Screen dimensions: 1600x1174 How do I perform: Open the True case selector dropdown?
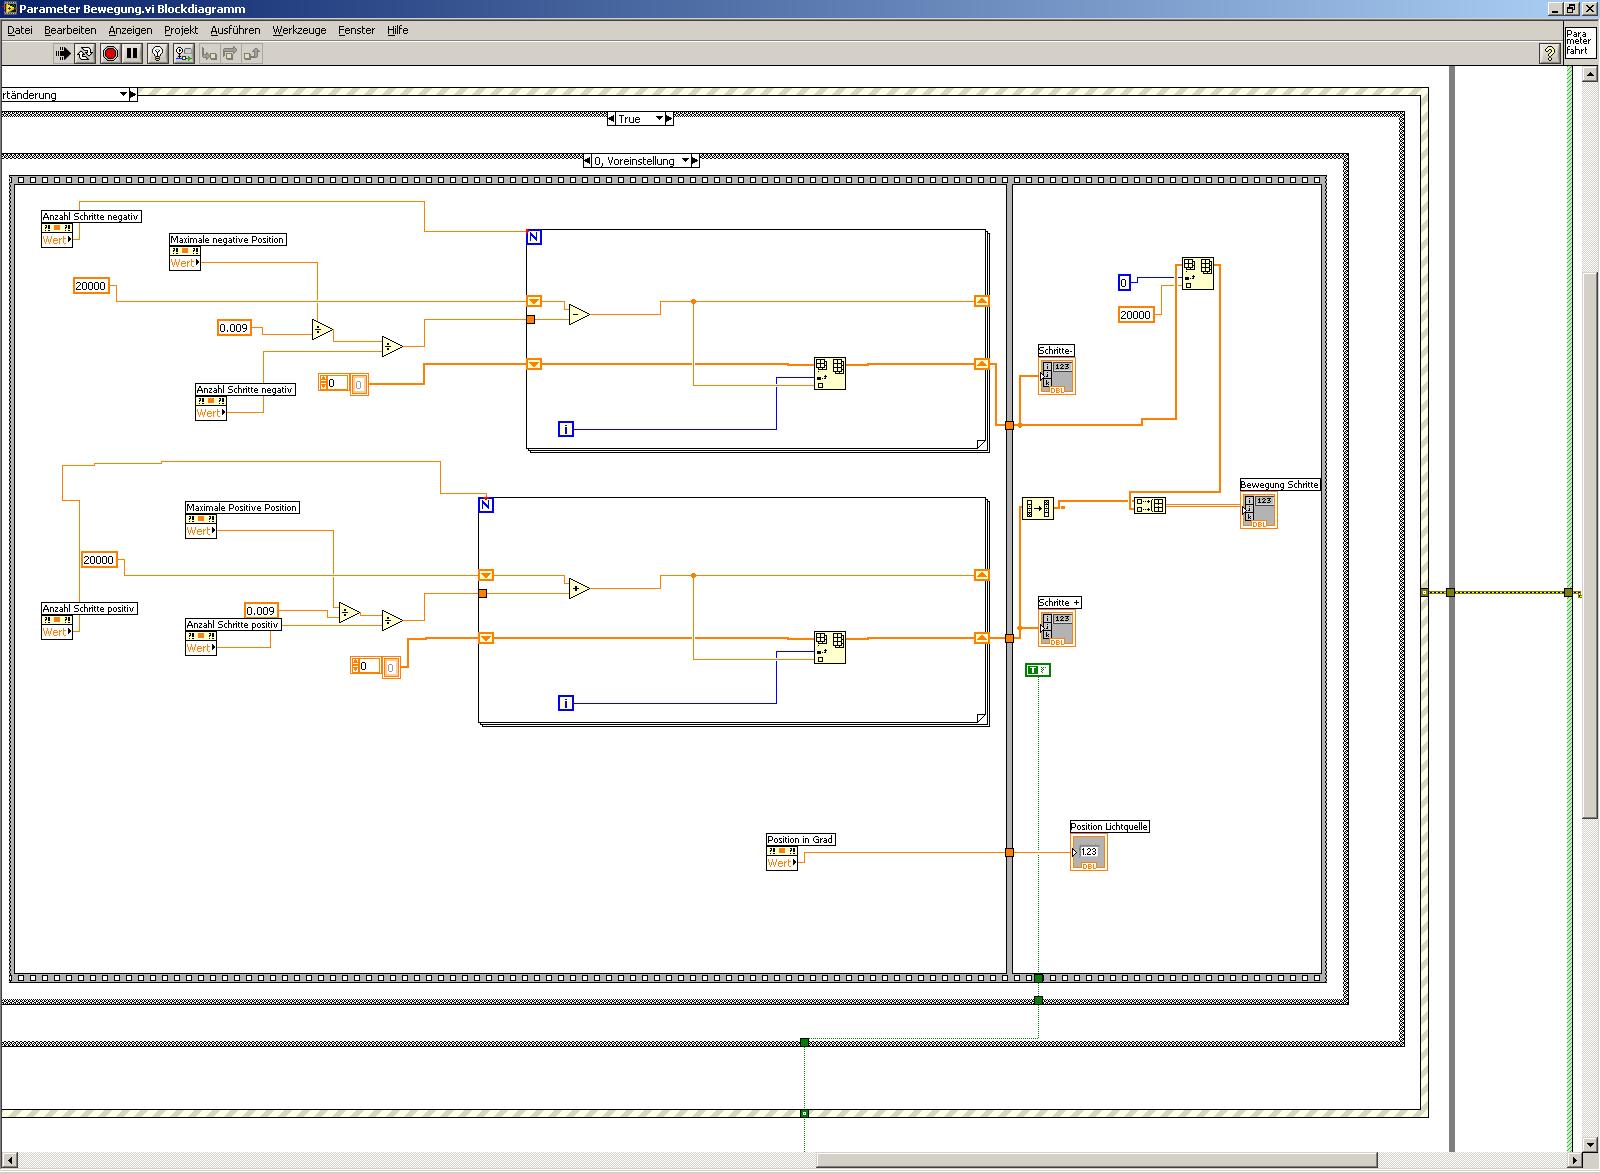click(x=659, y=118)
